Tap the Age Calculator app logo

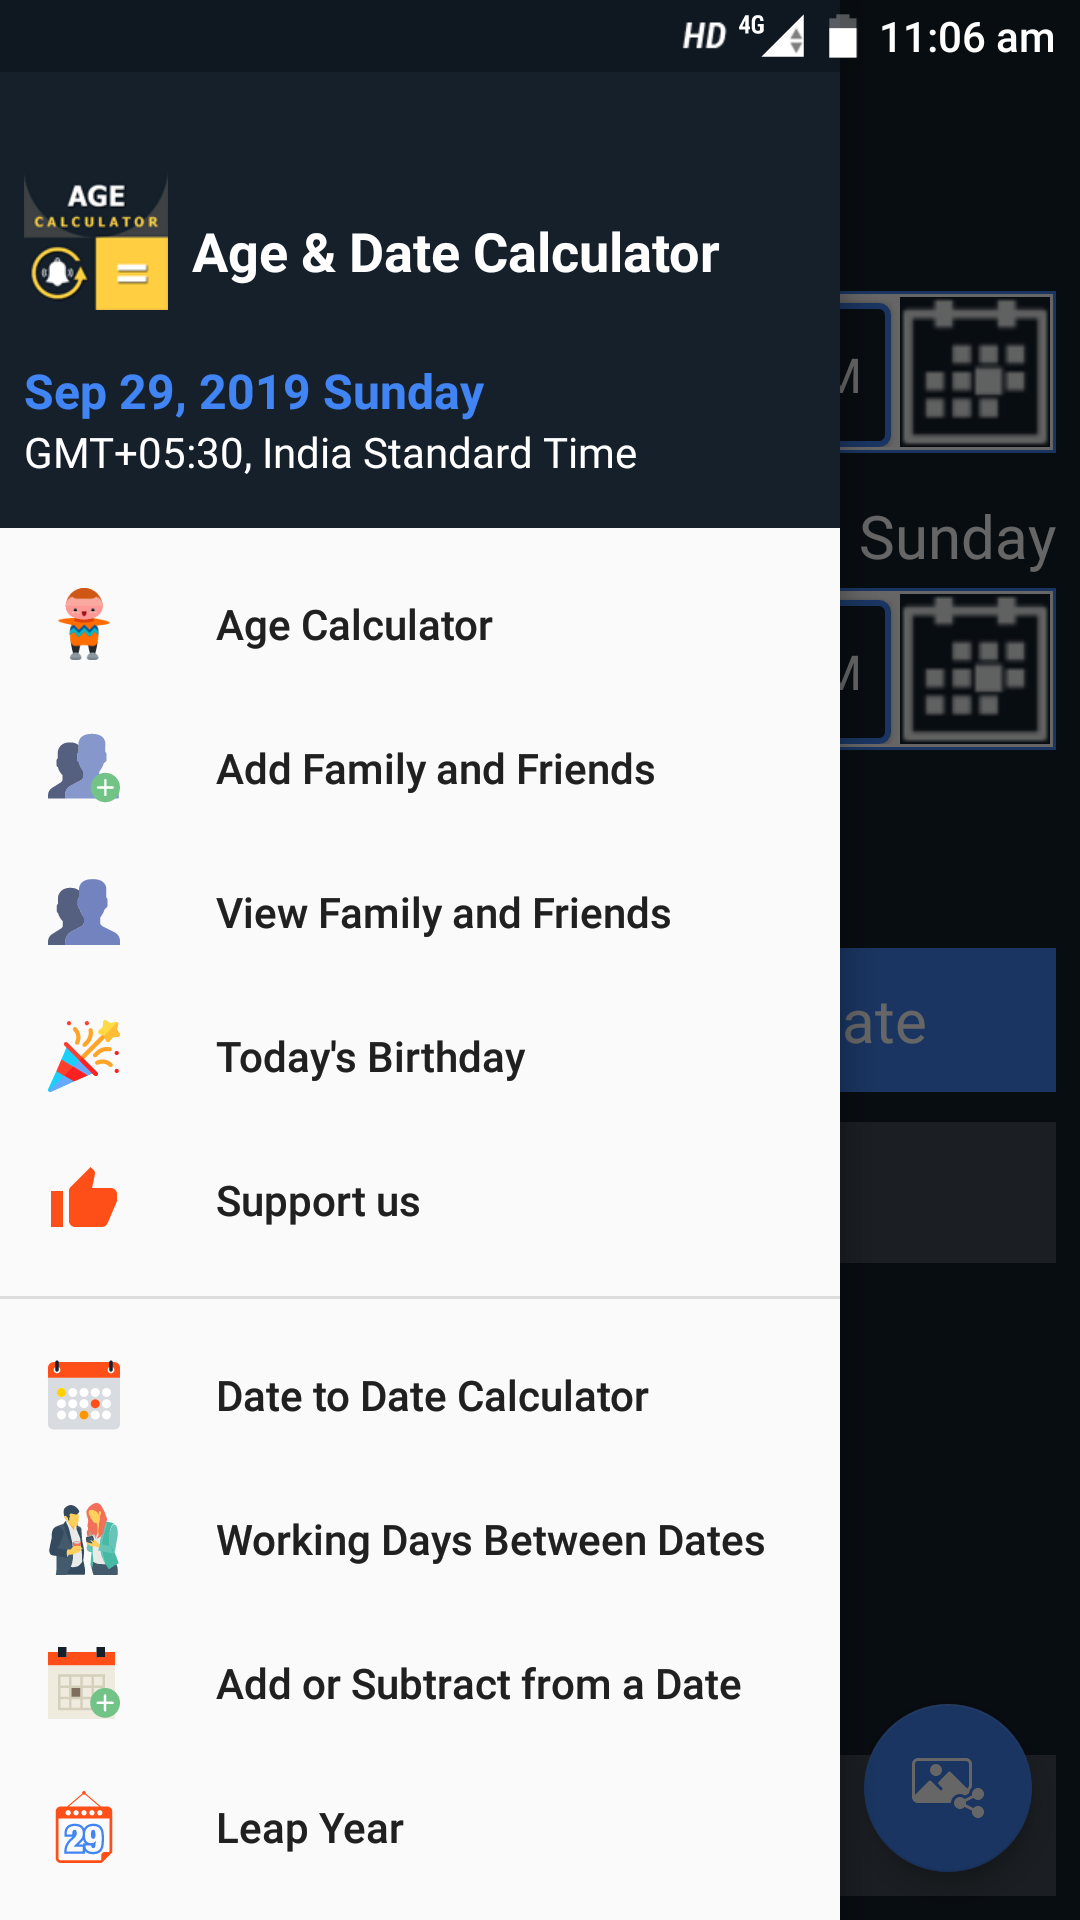[96, 243]
